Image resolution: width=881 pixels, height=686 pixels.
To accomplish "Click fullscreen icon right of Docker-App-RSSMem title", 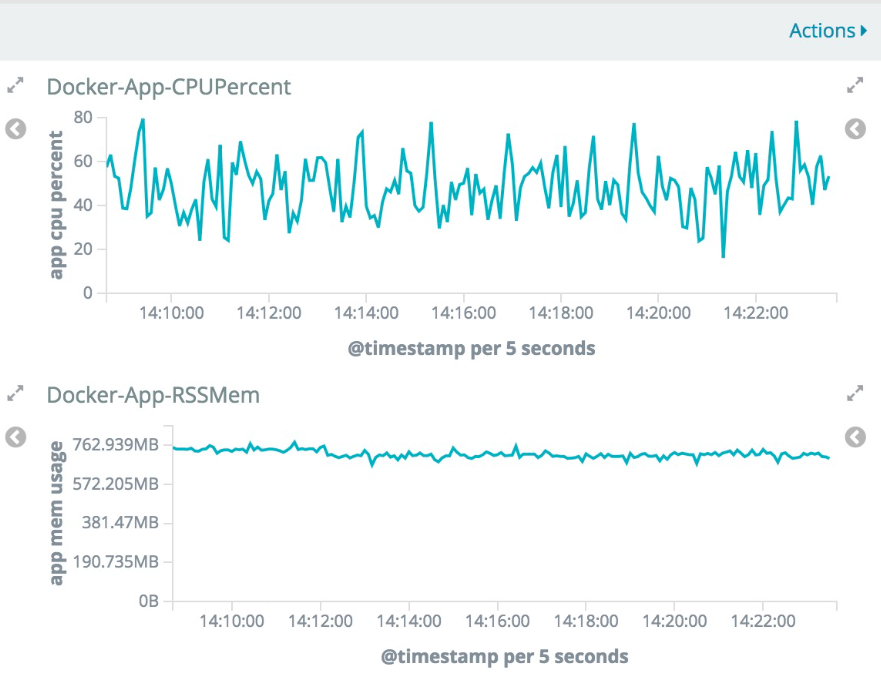I will (855, 395).
